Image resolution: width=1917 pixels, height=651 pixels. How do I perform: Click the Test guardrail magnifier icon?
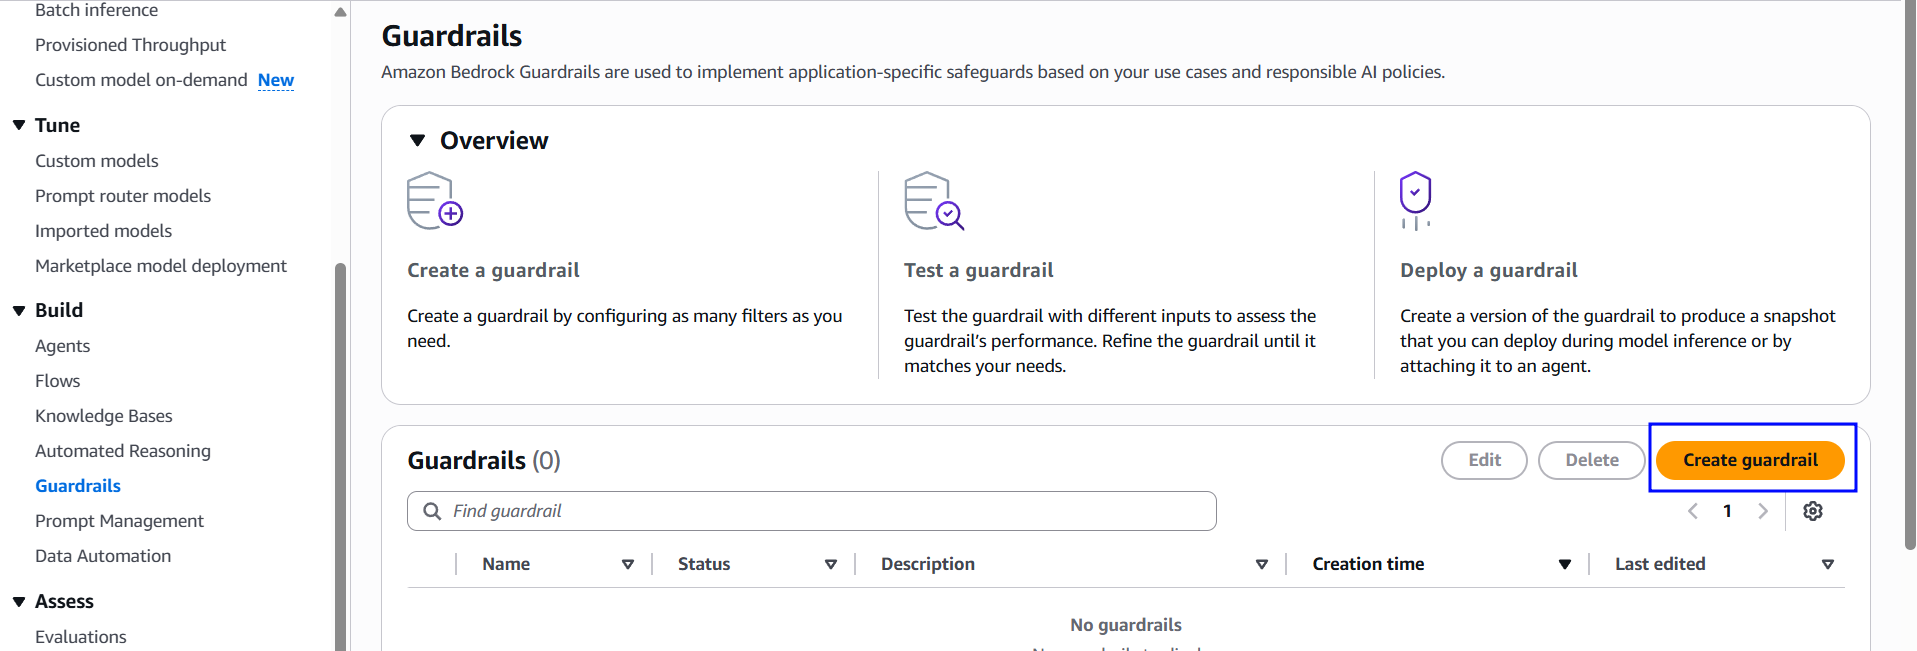tap(934, 200)
